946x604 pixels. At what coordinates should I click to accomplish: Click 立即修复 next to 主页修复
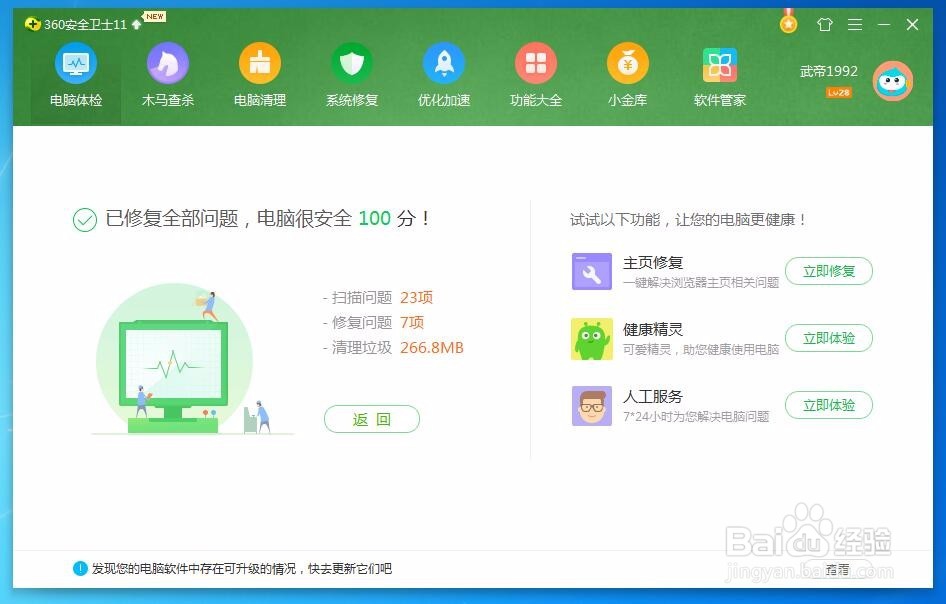[x=829, y=270]
